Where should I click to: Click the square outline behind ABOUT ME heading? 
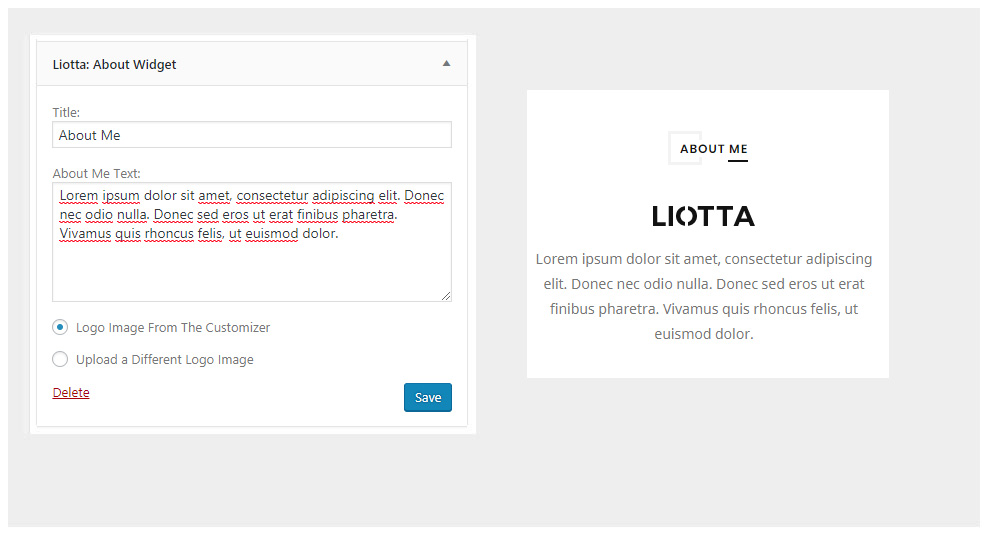673,137
